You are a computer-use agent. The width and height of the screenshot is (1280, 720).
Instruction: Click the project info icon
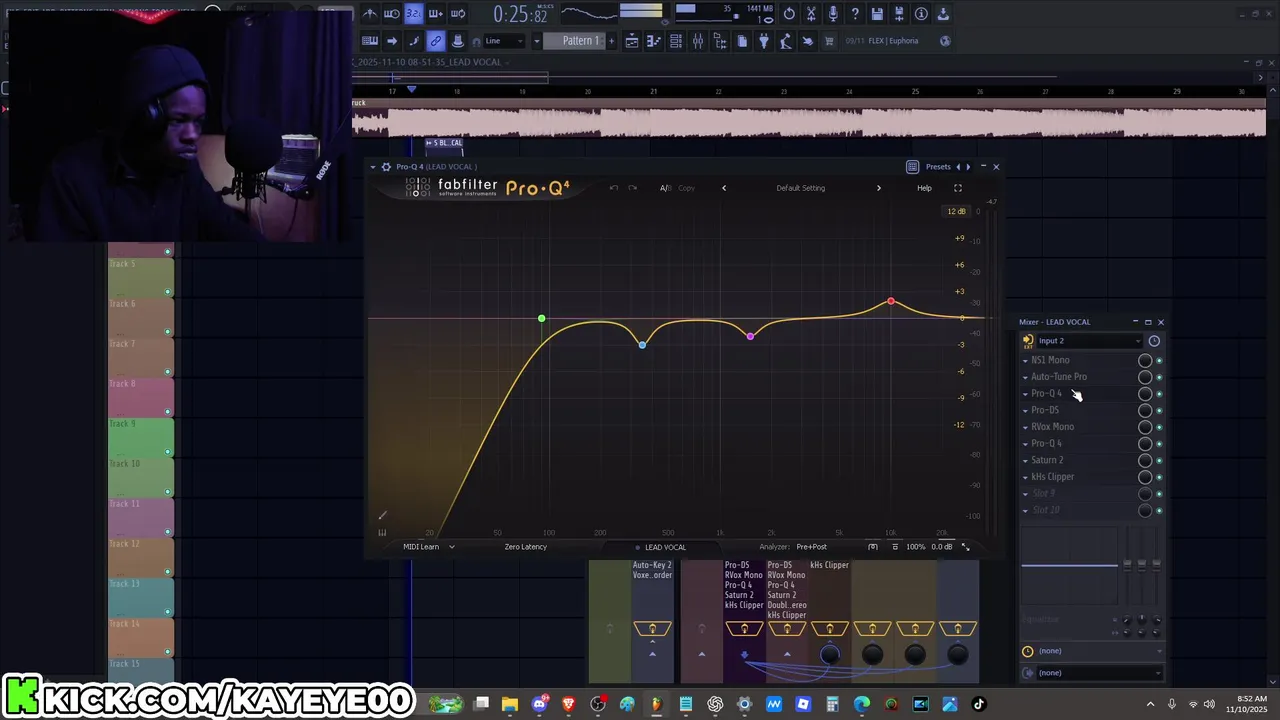click(x=921, y=14)
